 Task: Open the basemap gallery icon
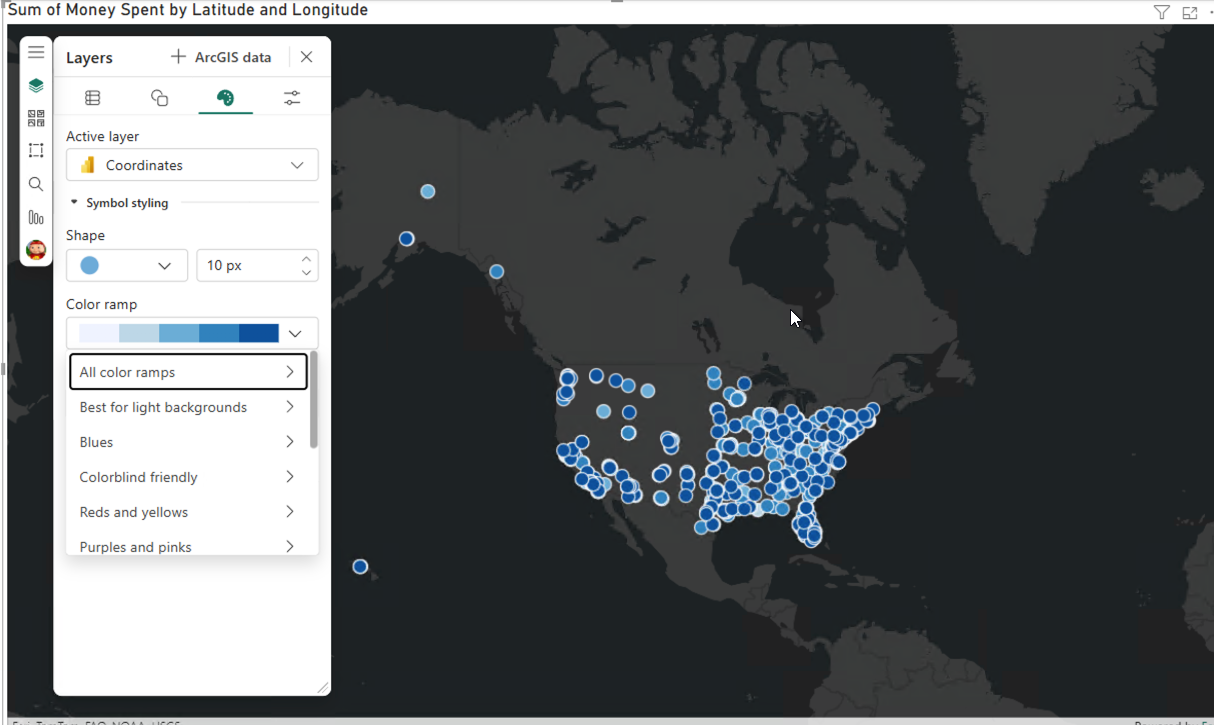tap(36, 117)
